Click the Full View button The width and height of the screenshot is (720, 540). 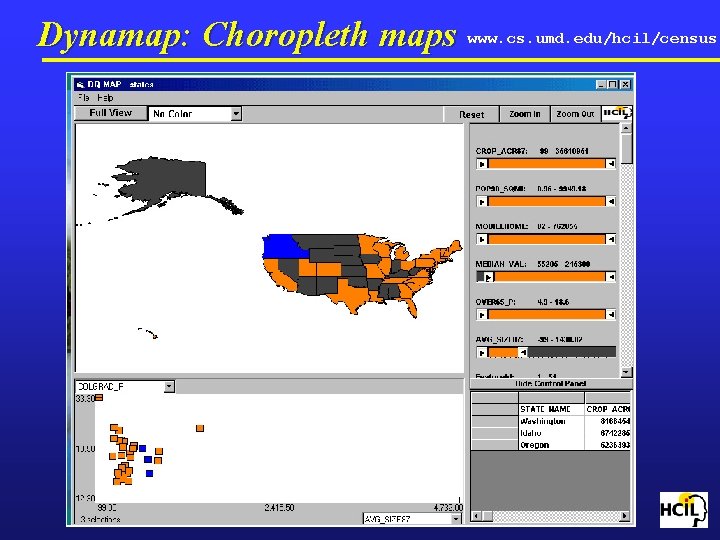111,113
